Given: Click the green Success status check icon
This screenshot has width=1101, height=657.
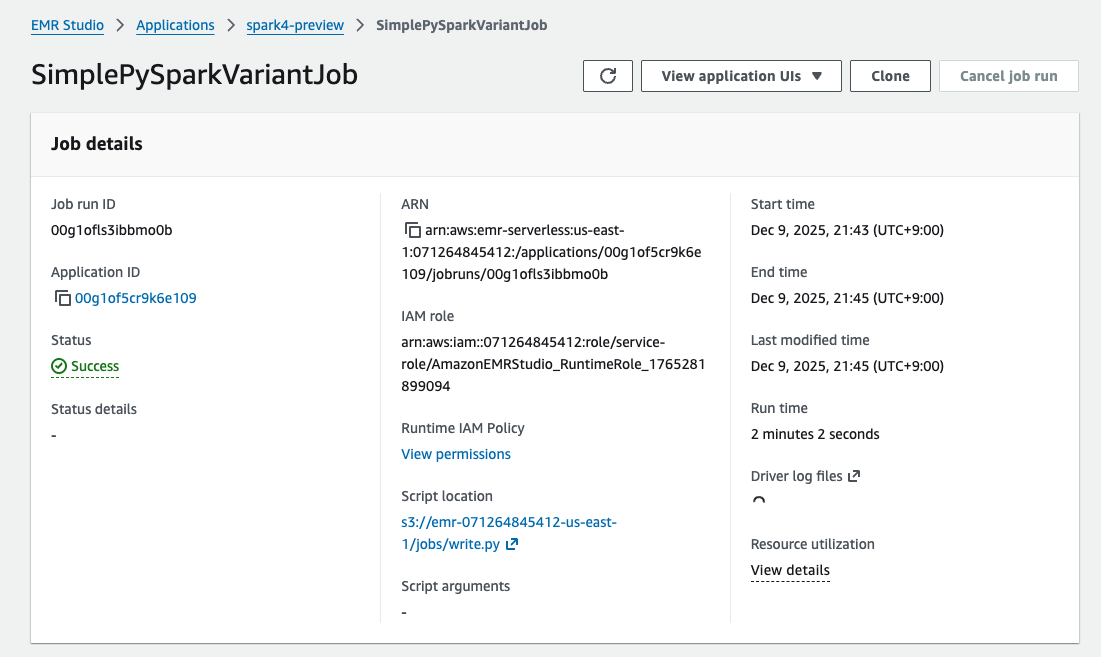Looking at the screenshot, I should (x=59, y=366).
